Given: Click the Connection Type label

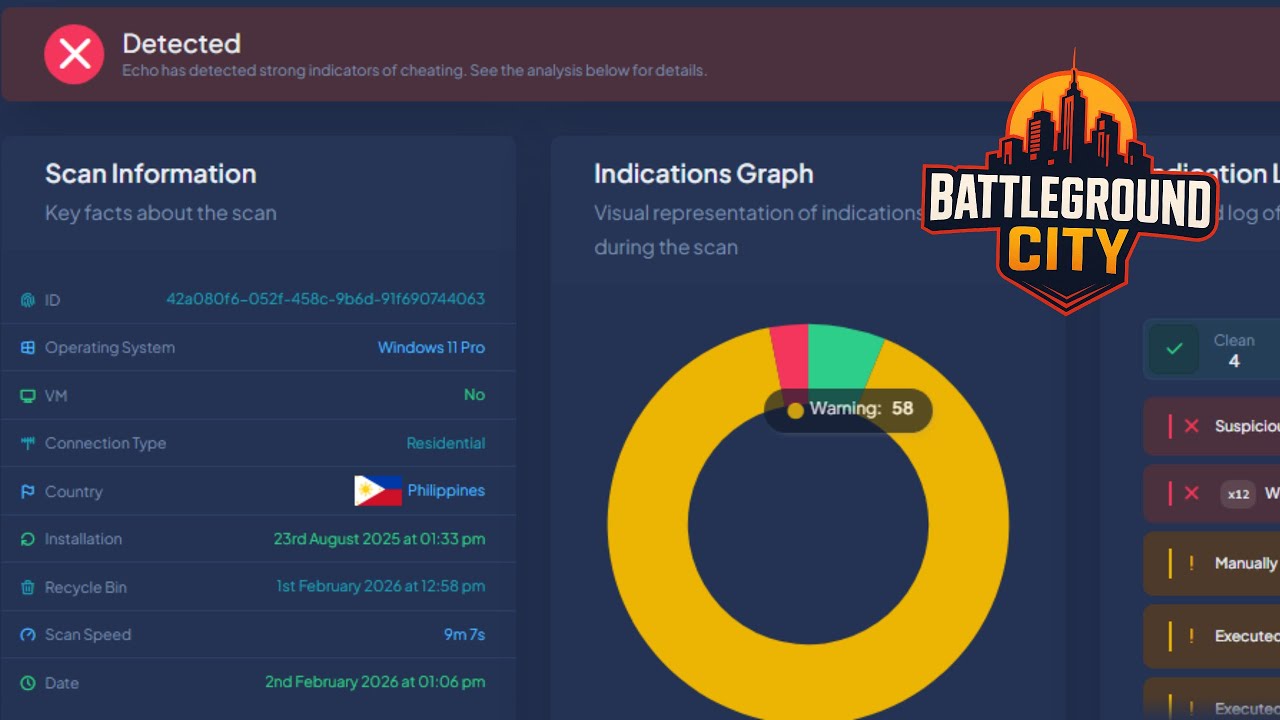Looking at the screenshot, I should [106, 443].
